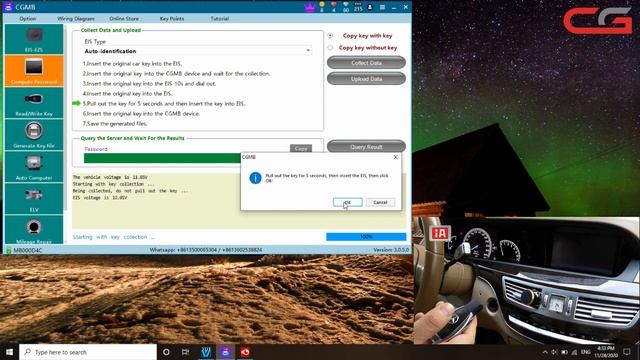Screen dimensions: 640x360
Task: Click the MB000D4C device ID in status bar
Action: (x=28, y=250)
